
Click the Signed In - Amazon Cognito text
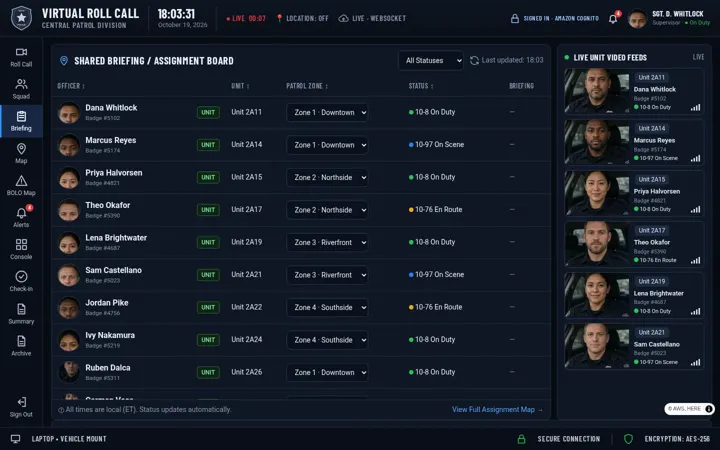[x=561, y=18]
